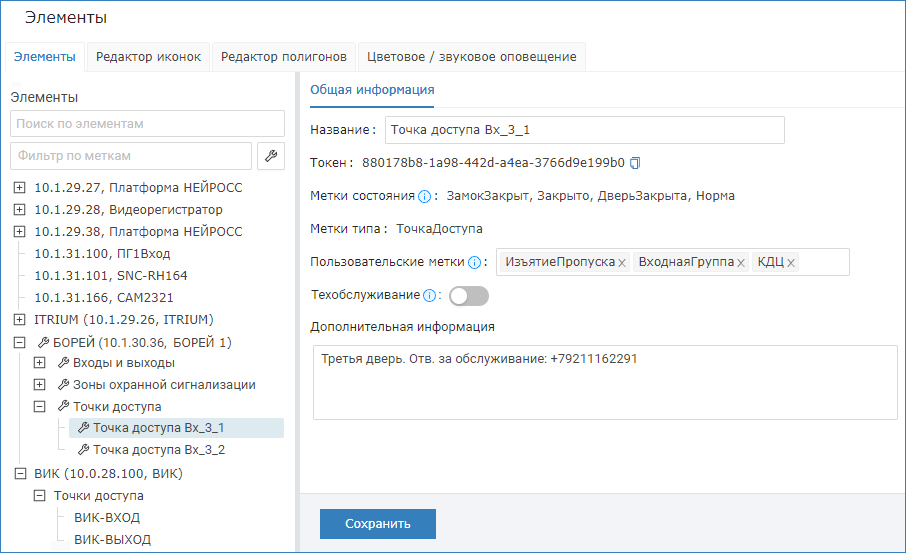Click the Сохранить button
The image size is (906, 553).
[378, 524]
